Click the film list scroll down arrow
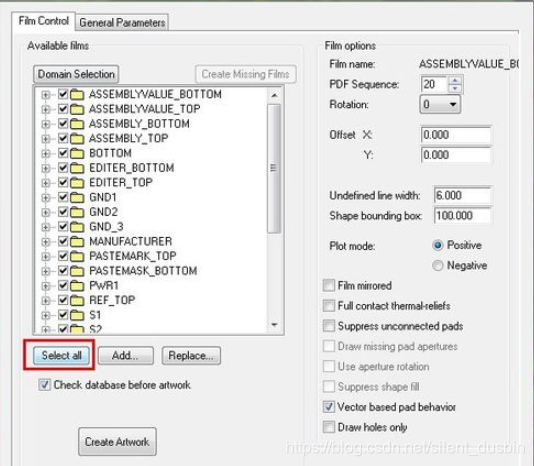 [x=274, y=325]
